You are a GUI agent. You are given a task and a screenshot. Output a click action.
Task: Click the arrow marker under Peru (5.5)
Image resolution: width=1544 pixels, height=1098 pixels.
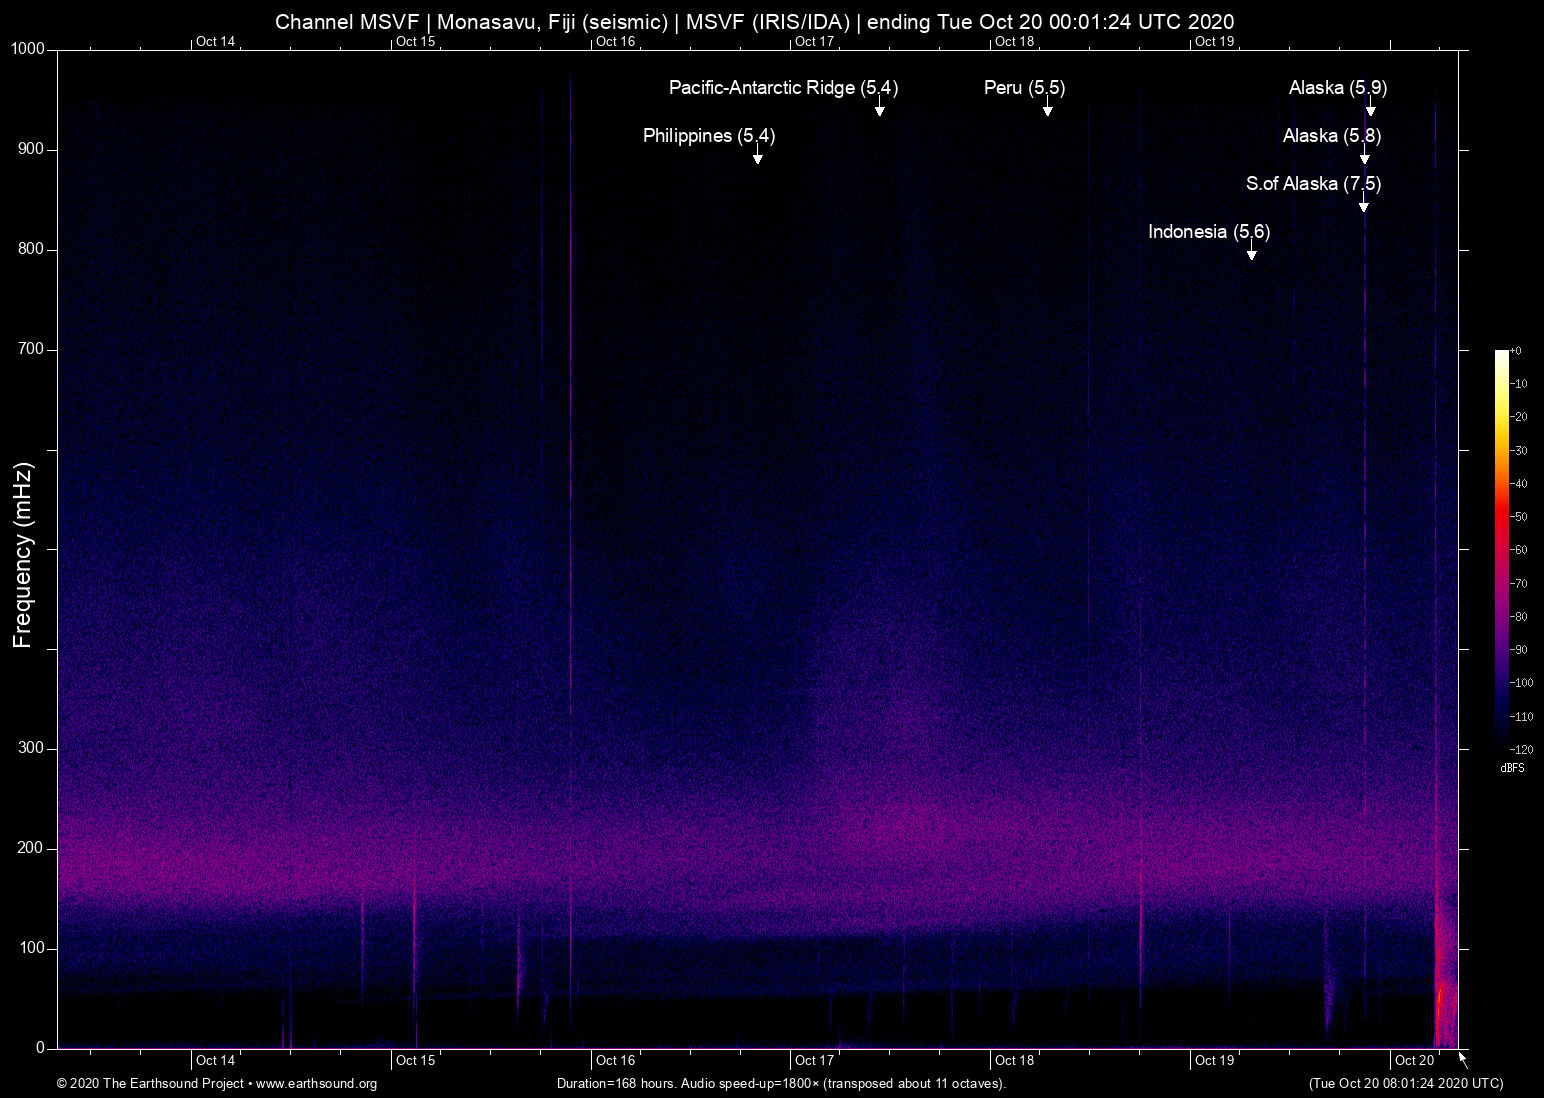point(1048,109)
